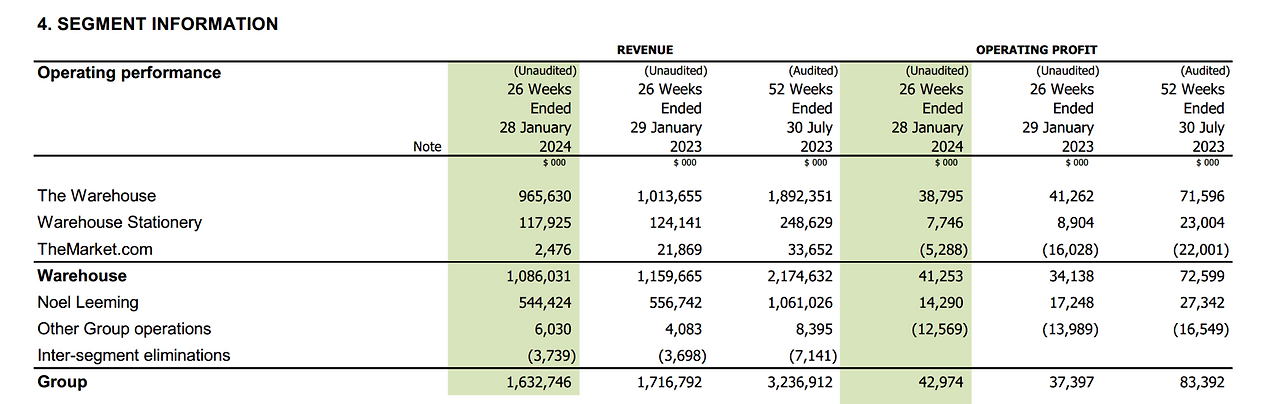Click Other Group operations revenue 6,030
Screen dimensions: 1280x404
[551, 329]
